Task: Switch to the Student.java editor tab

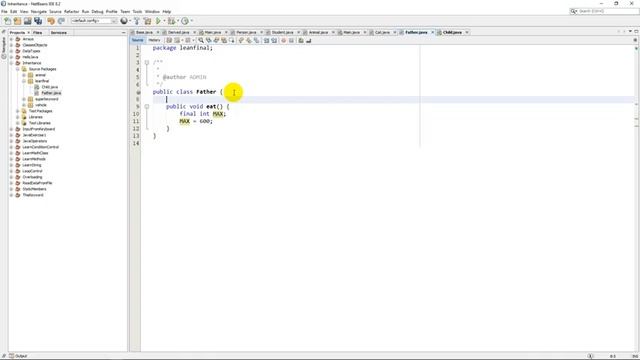Action: [x=282, y=32]
